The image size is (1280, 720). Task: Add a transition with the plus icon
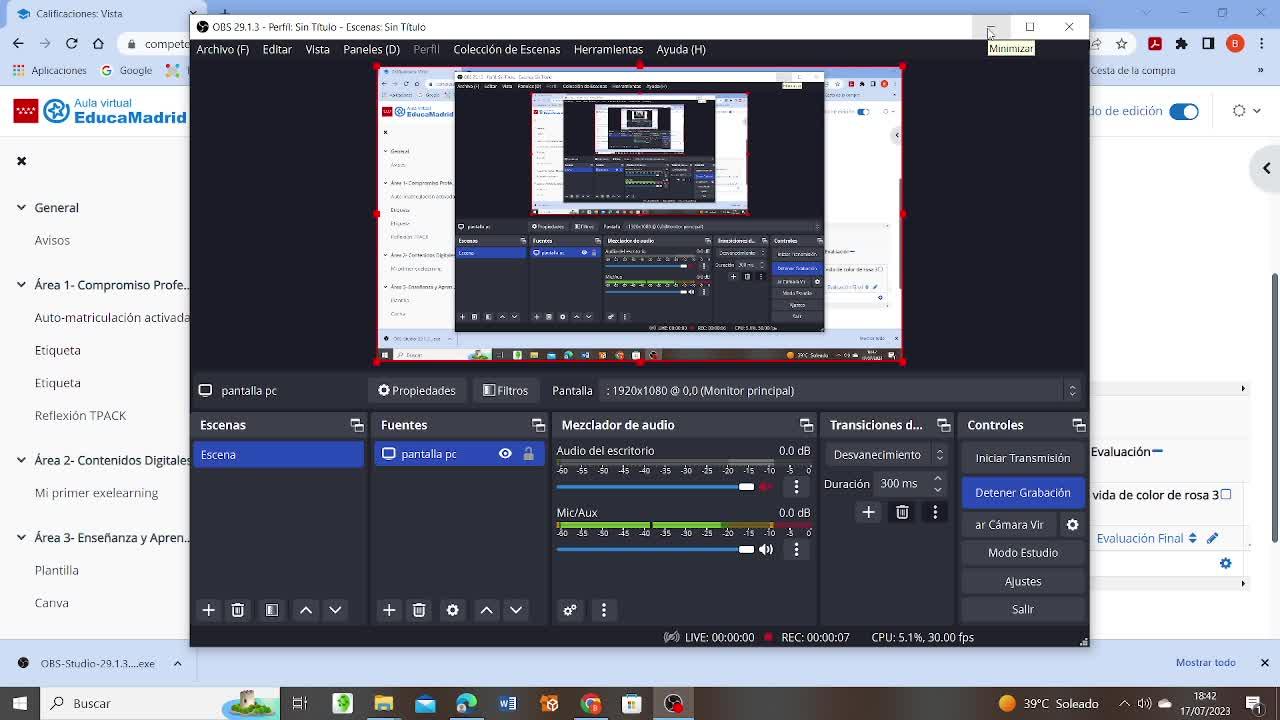tap(868, 513)
